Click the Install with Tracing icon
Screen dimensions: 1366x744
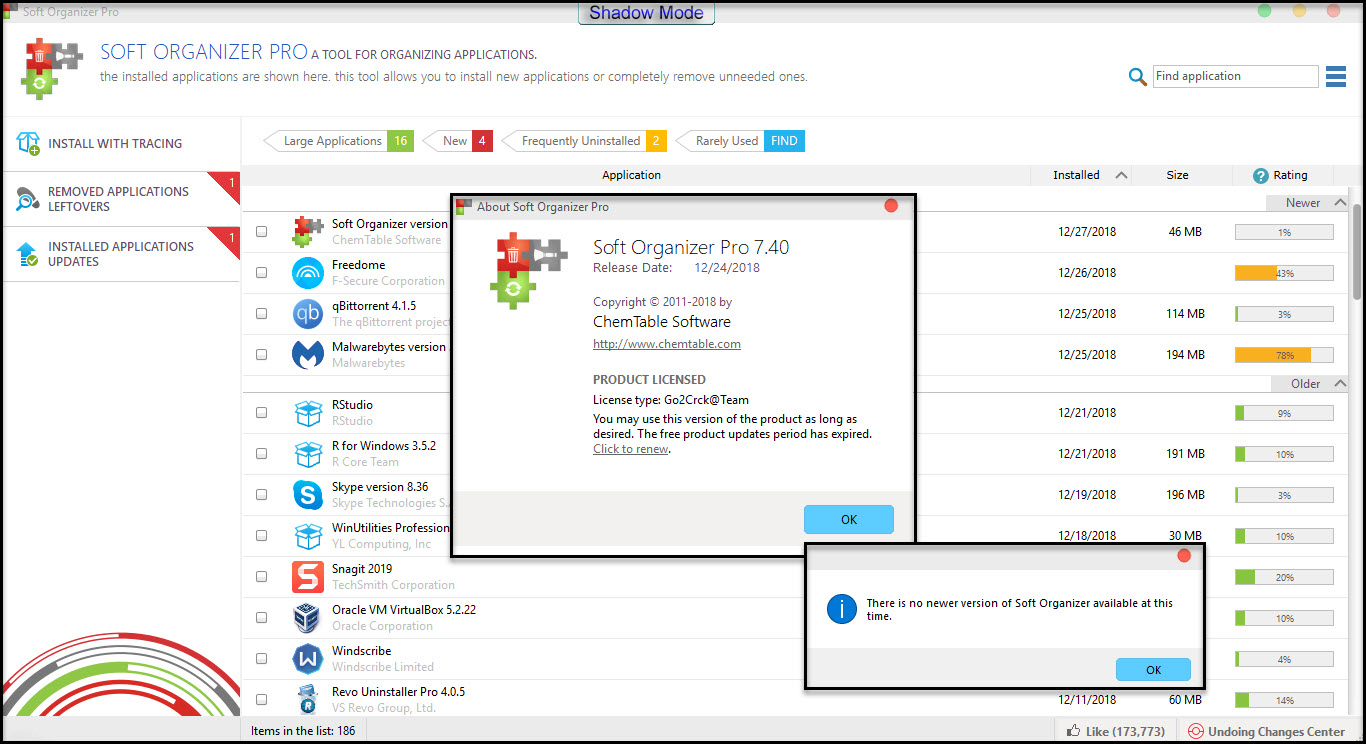(x=28, y=143)
